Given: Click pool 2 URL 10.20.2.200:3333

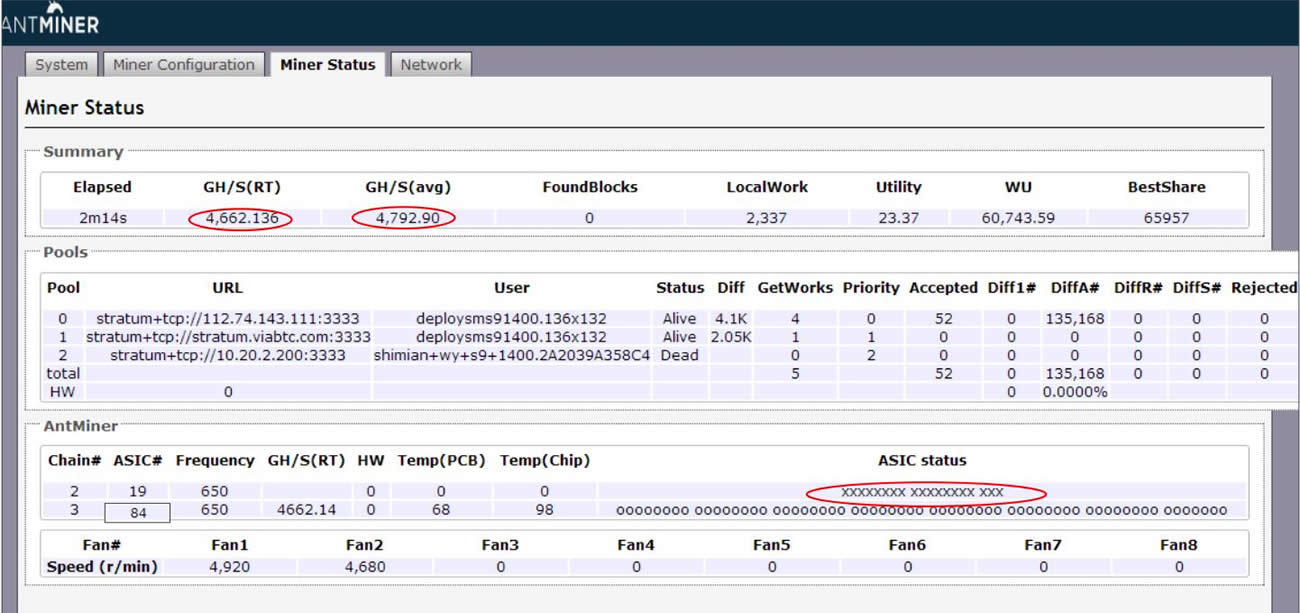Looking at the screenshot, I should click(228, 355).
